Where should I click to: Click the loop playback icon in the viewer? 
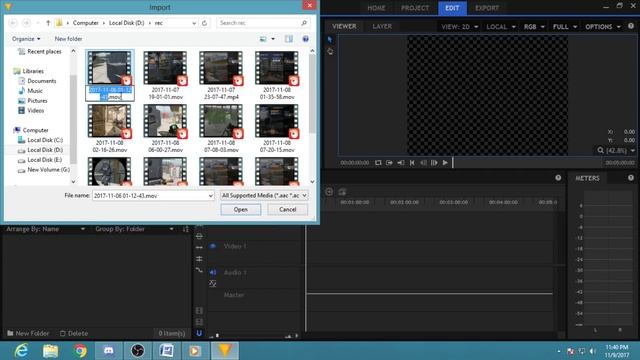(x=378, y=162)
